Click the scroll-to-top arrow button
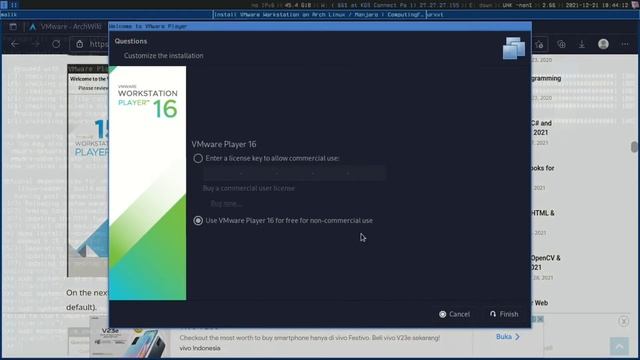Screen dimensions: 640x360 pyautogui.click(x=619, y=347)
